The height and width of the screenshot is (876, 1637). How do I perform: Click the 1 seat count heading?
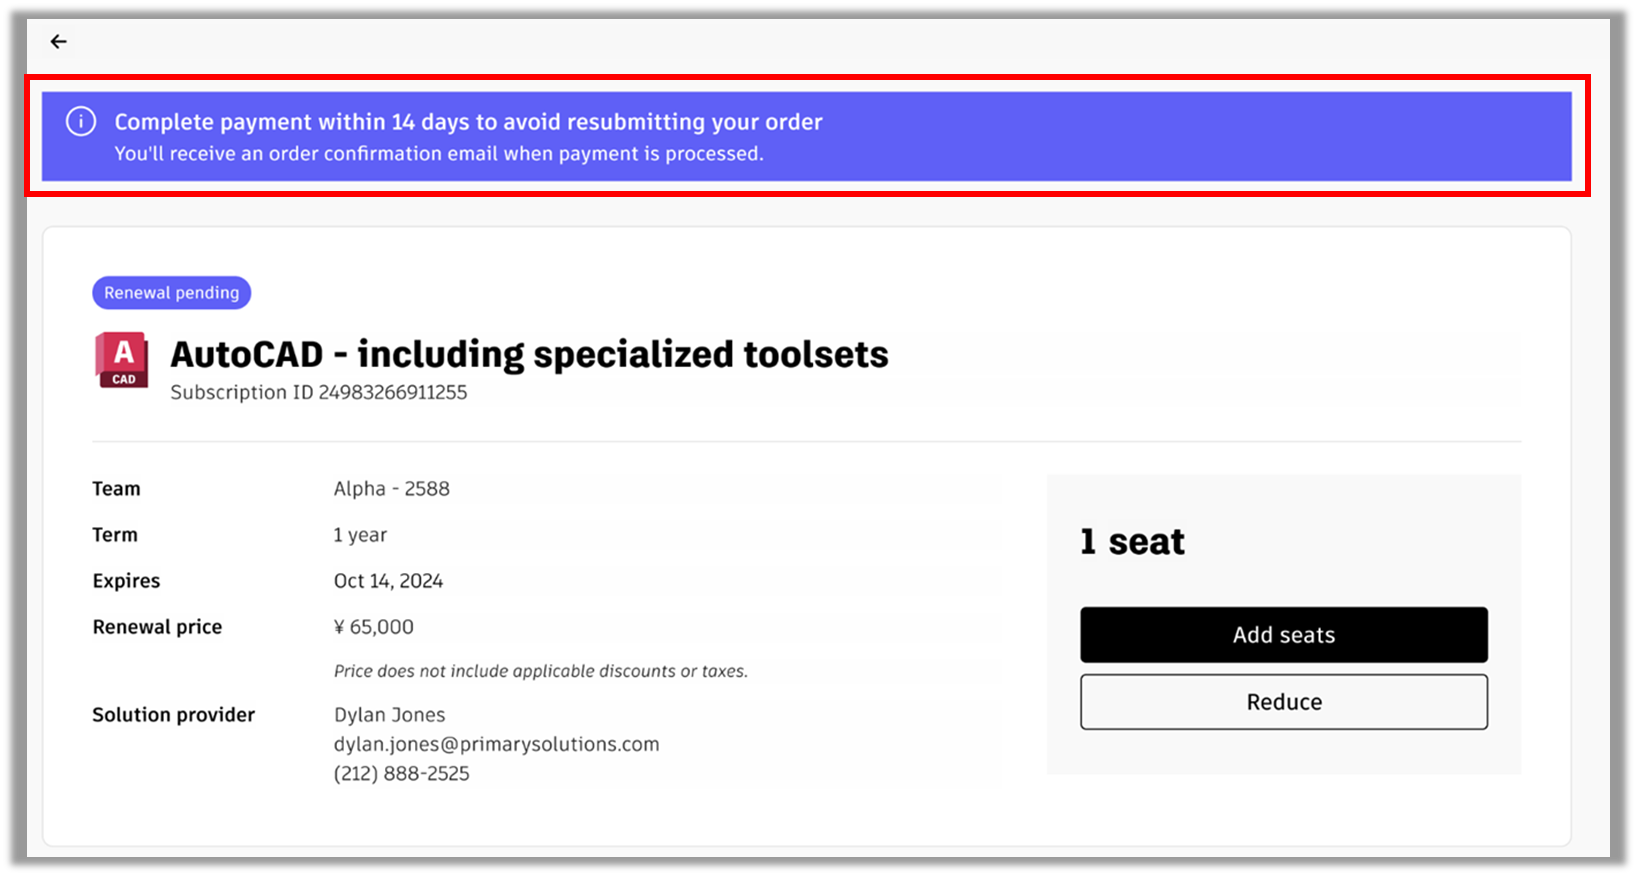[x=1132, y=542]
